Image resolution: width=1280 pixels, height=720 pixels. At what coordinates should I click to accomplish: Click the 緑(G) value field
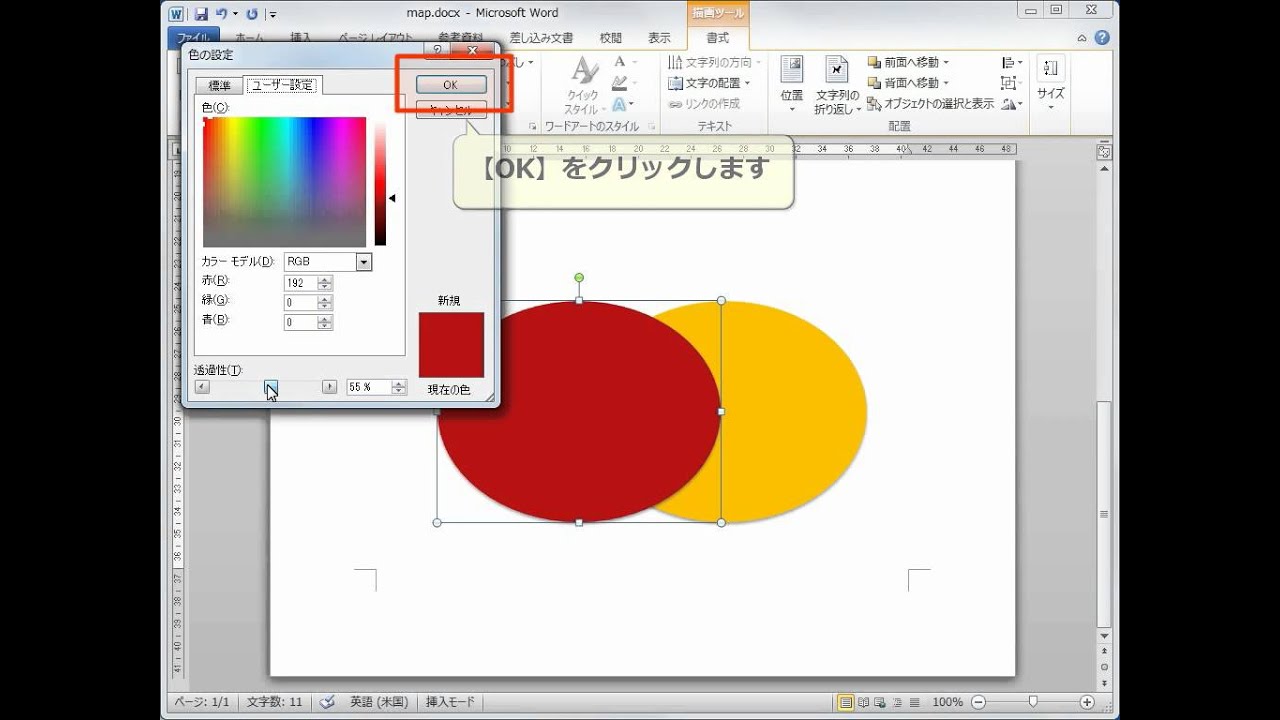(300, 303)
